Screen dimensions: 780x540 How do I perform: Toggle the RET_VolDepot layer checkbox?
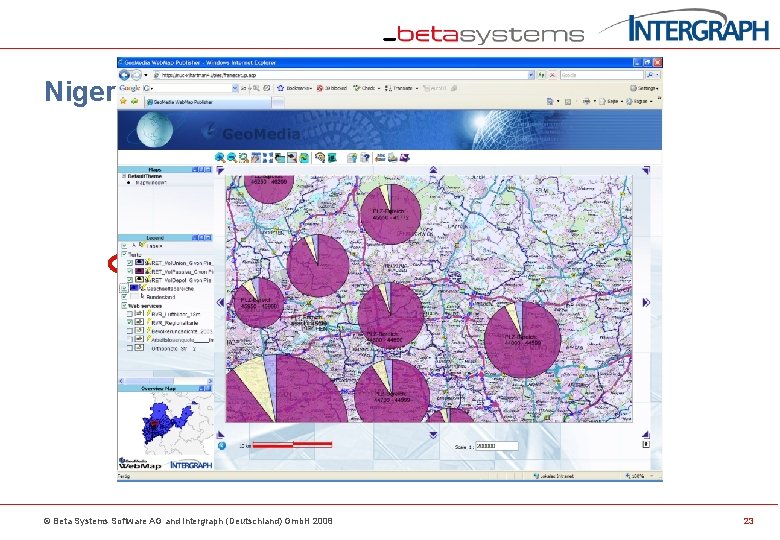pos(130,280)
